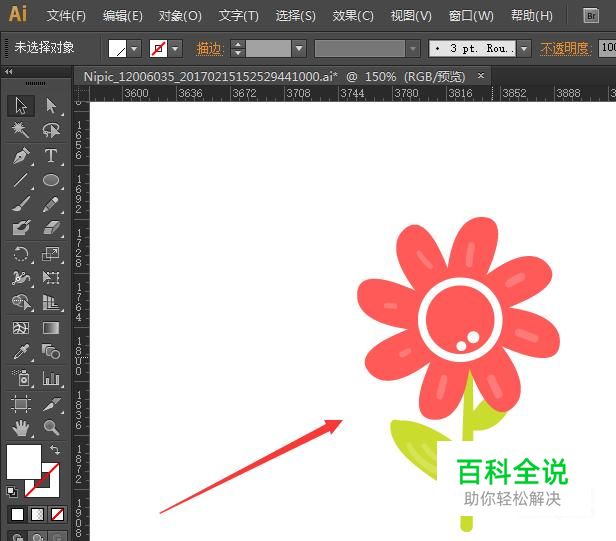Select the Free Transform tool
Viewport: 616px width, 541px height.
pos(51,278)
